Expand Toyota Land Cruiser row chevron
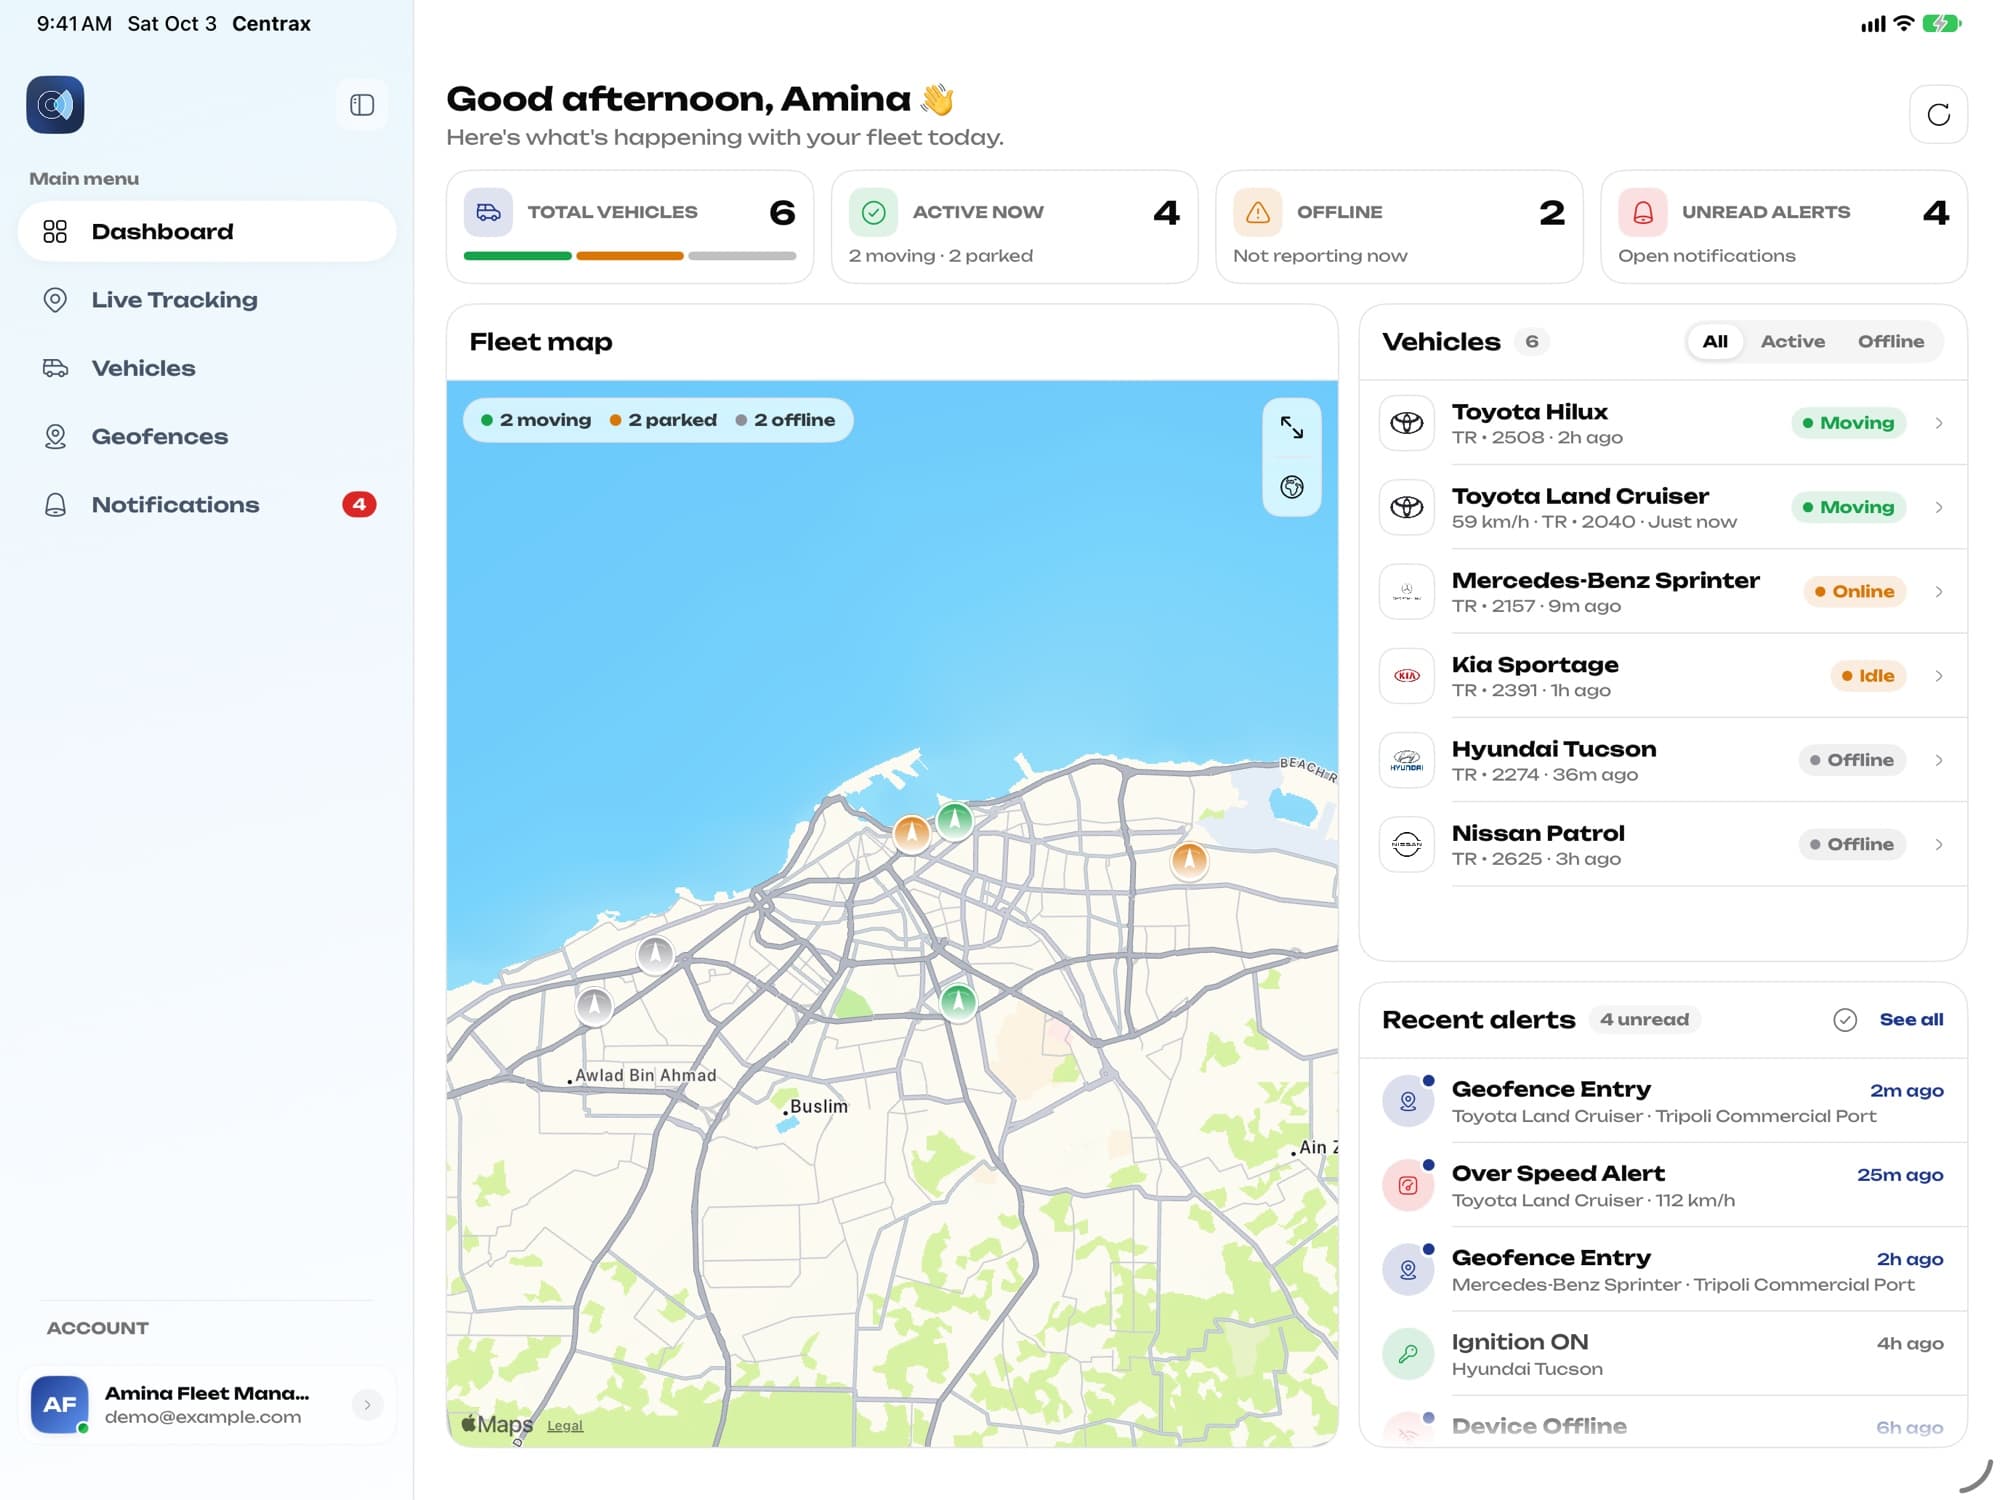This screenshot has width=2000, height=1500. click(1939, 507)
